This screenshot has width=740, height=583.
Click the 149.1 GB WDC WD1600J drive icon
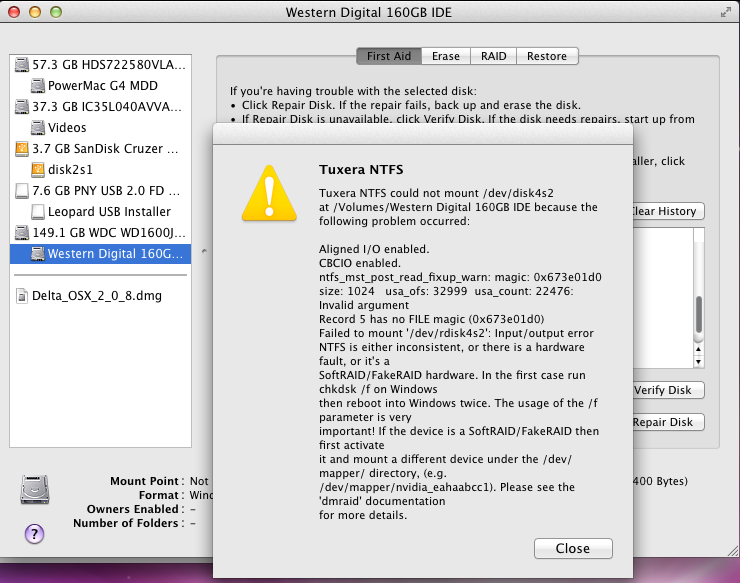(x=22, y=233)
